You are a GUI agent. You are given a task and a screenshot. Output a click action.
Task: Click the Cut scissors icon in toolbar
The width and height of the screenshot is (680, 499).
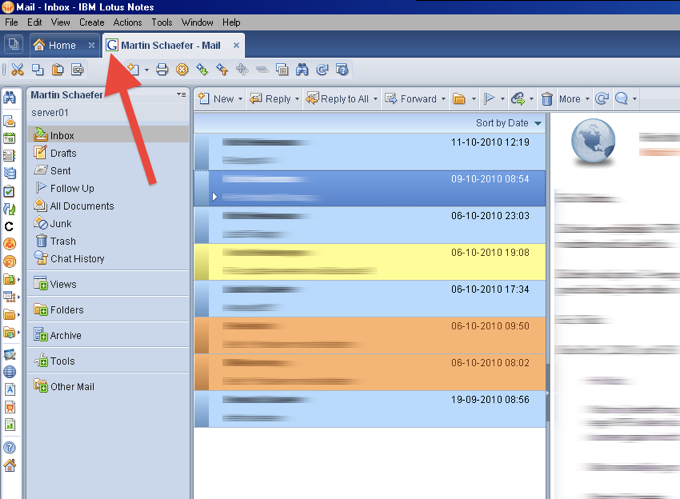[17, 70]
